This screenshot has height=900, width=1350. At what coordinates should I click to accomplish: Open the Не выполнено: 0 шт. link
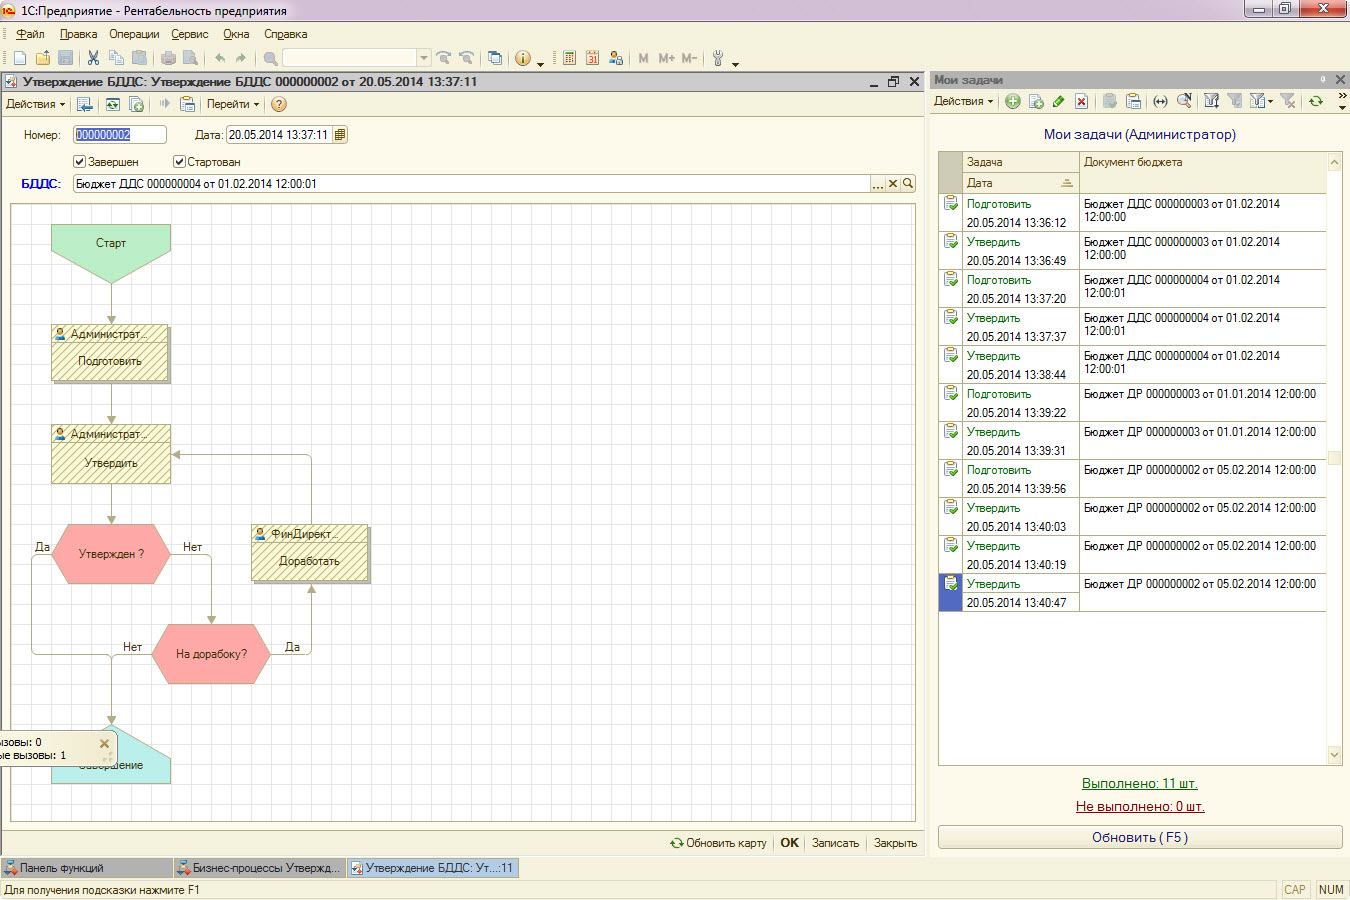tap(1140, 806)
